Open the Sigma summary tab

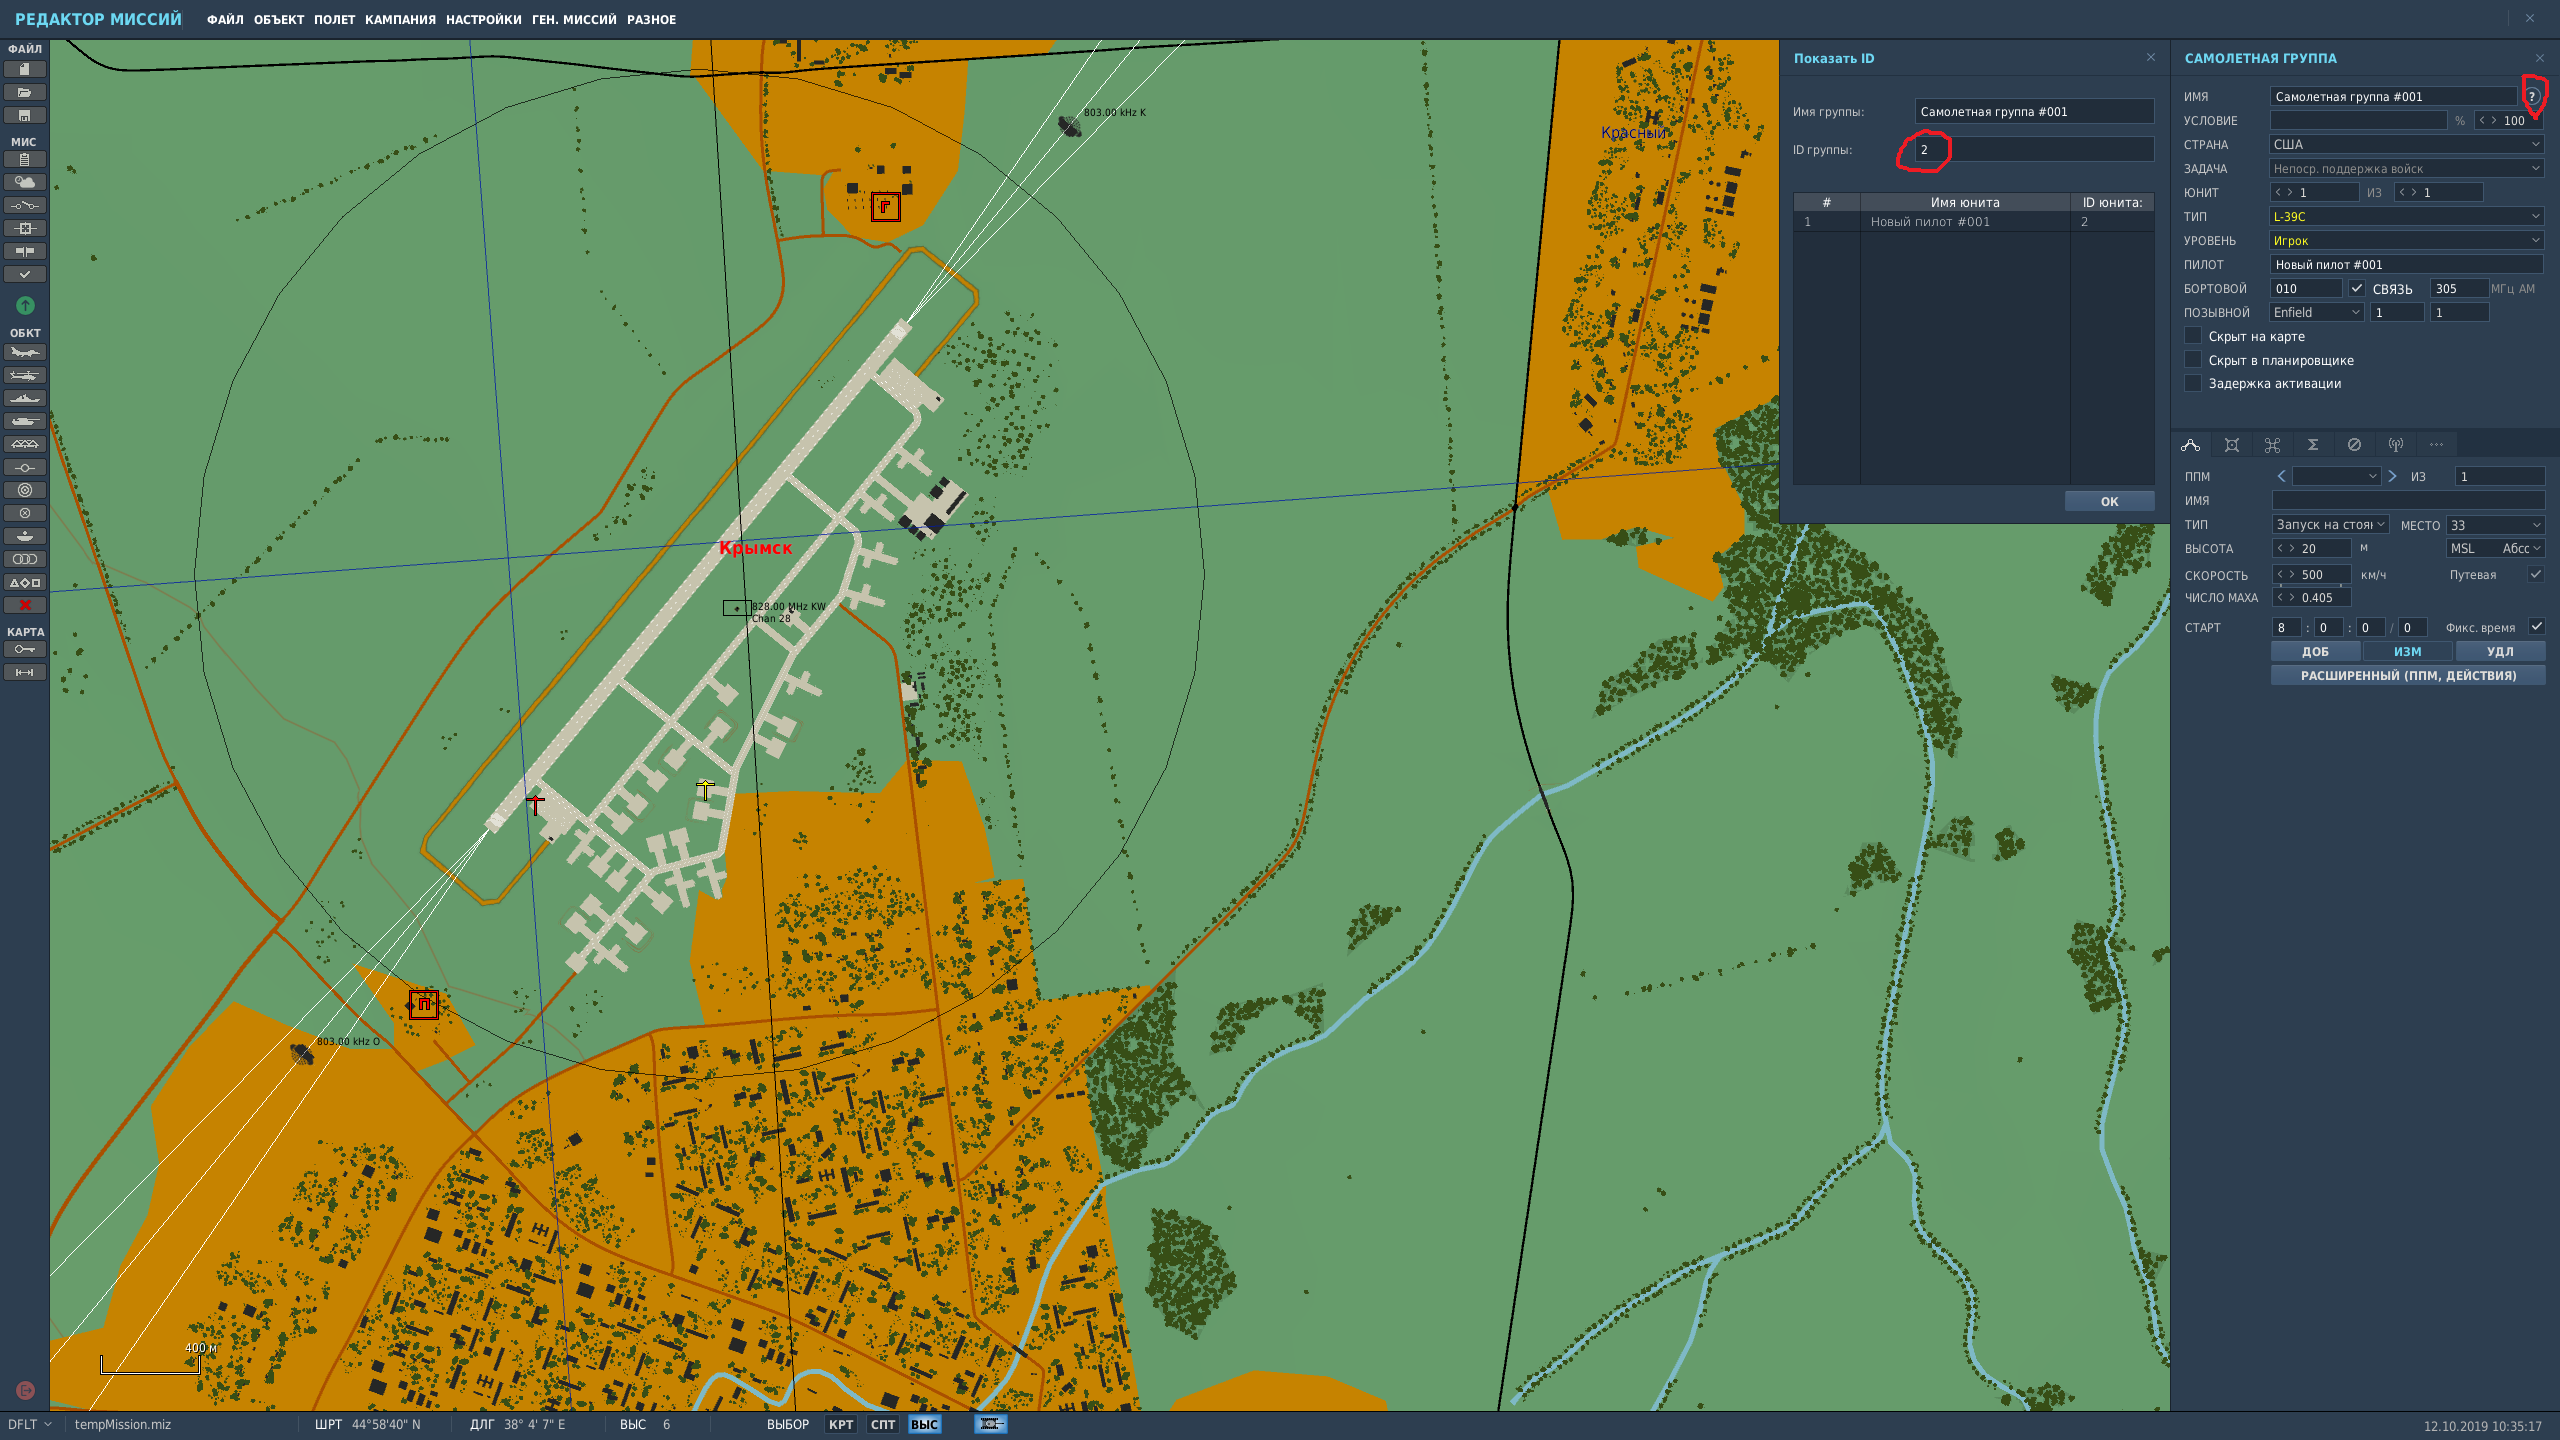2313,445
